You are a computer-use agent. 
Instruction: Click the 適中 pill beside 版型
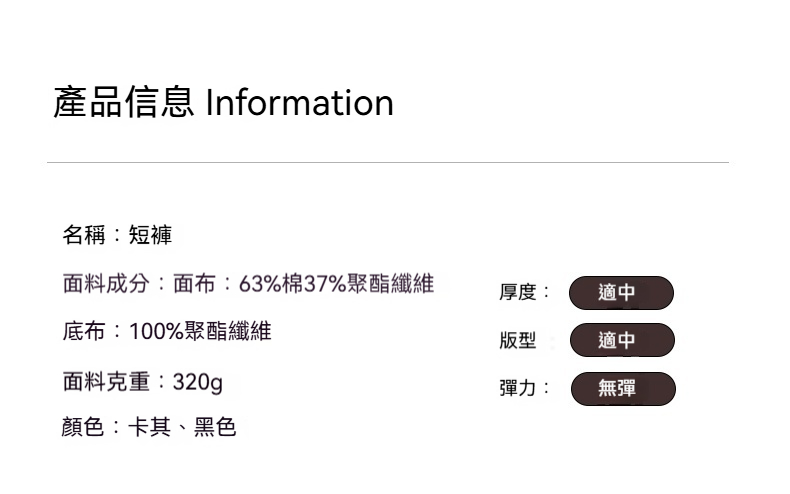[621, 340]
